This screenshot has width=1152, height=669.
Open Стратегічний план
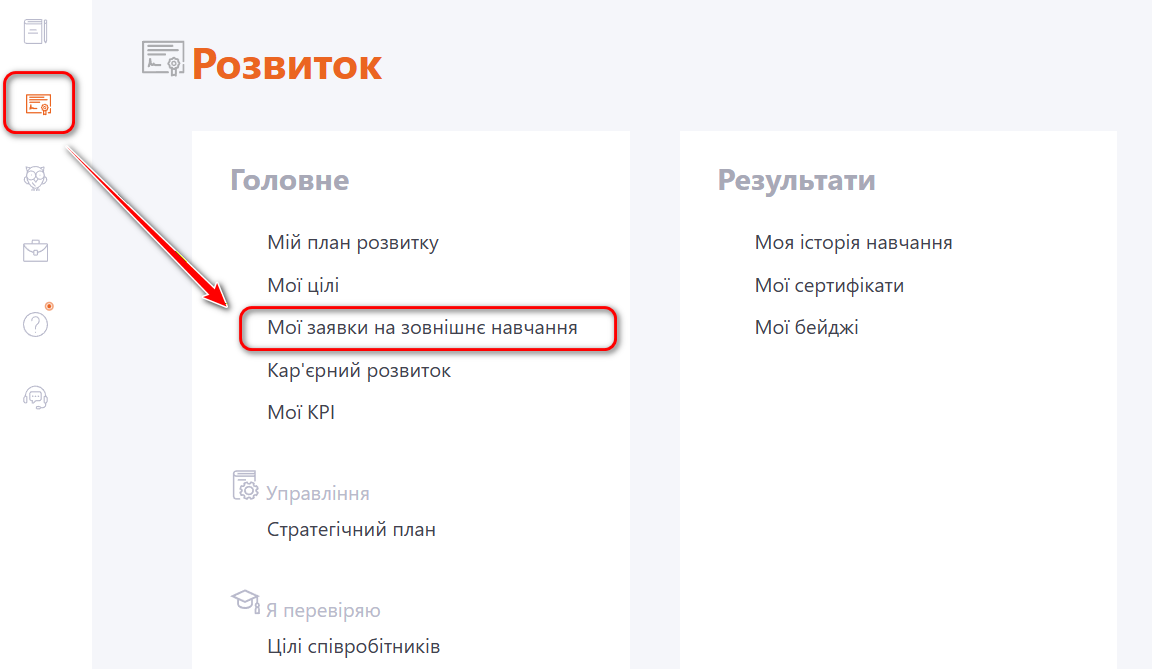(x=351, y=529)
